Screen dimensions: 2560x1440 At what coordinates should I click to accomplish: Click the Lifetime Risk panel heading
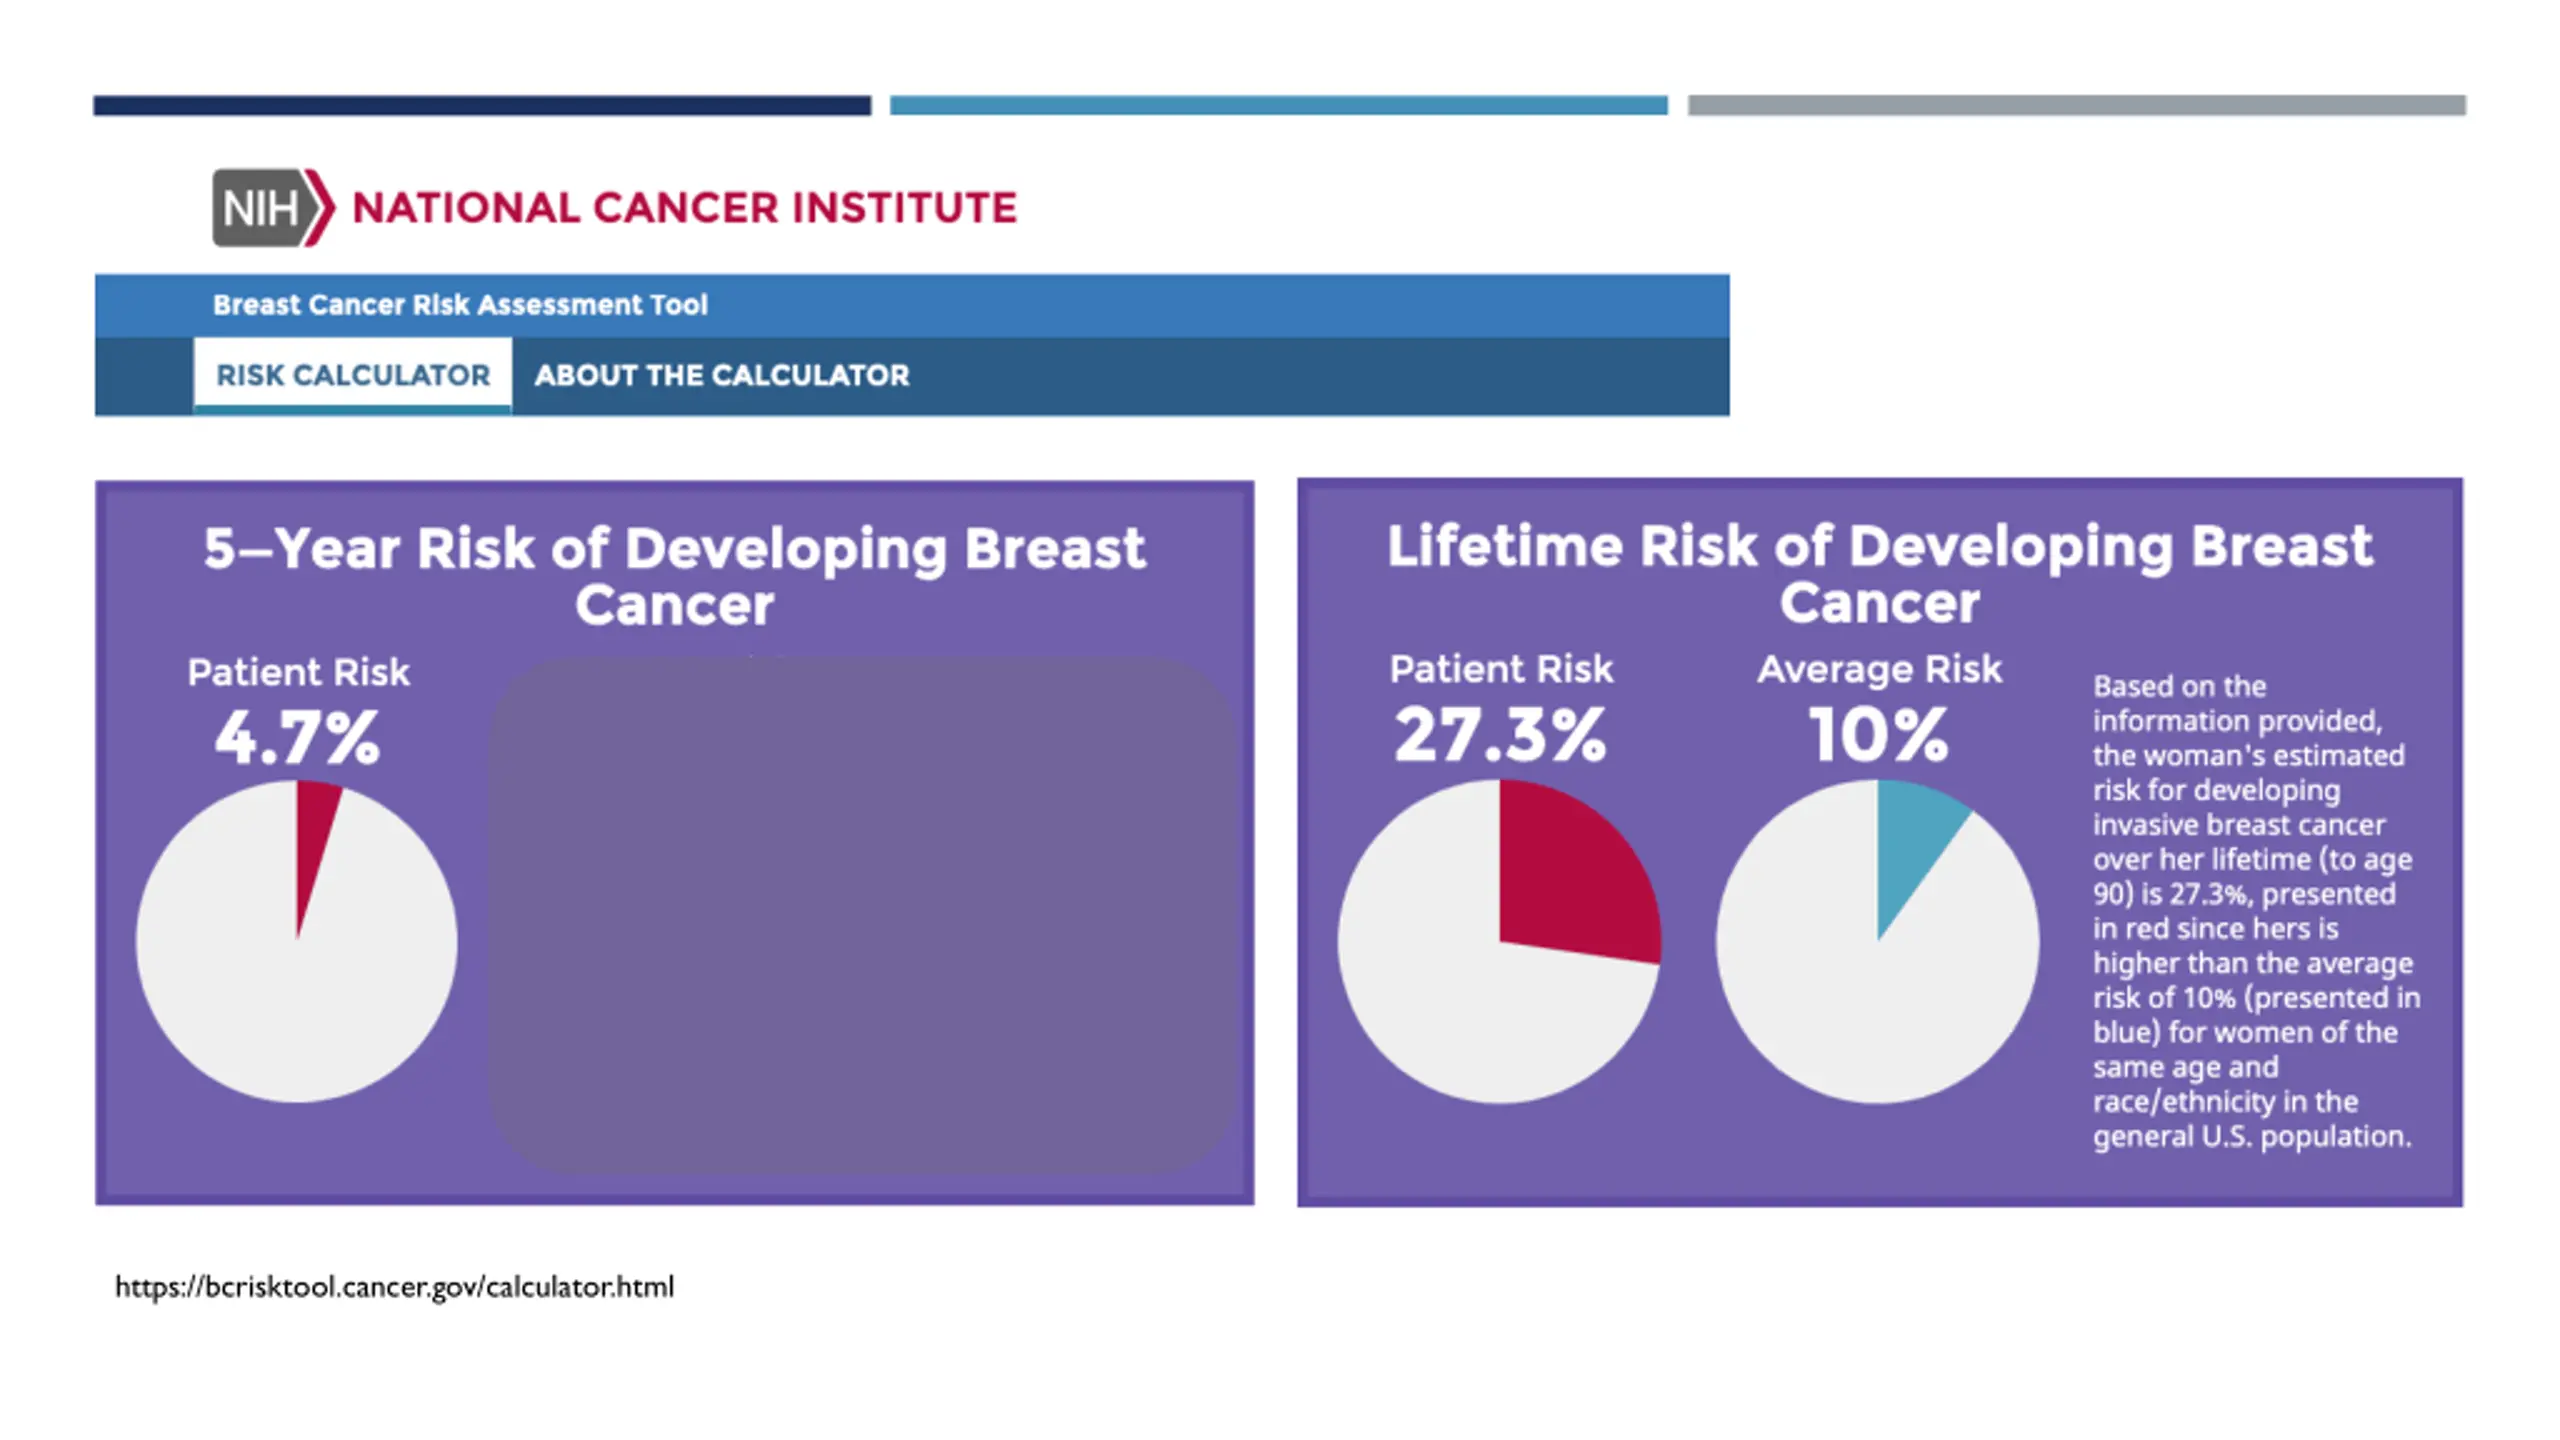(1879, 573)
